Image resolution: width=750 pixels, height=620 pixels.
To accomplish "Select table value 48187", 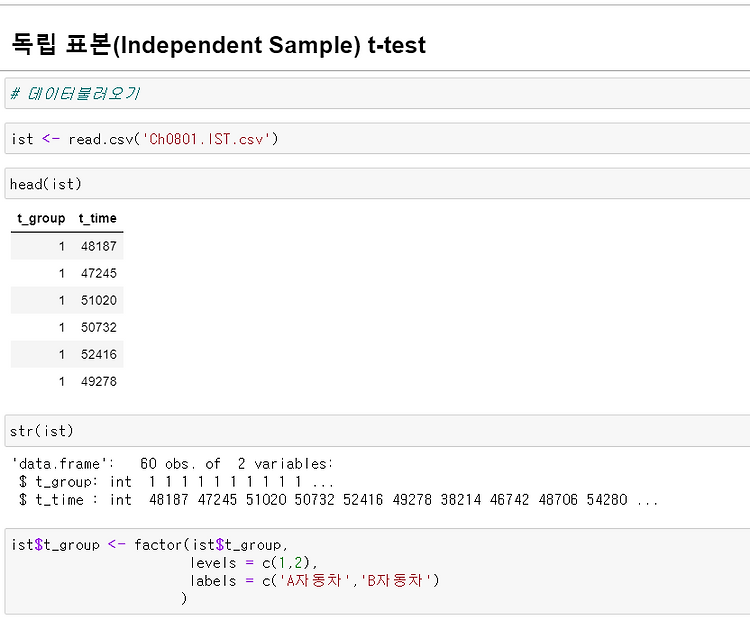I will click(99, 246).
